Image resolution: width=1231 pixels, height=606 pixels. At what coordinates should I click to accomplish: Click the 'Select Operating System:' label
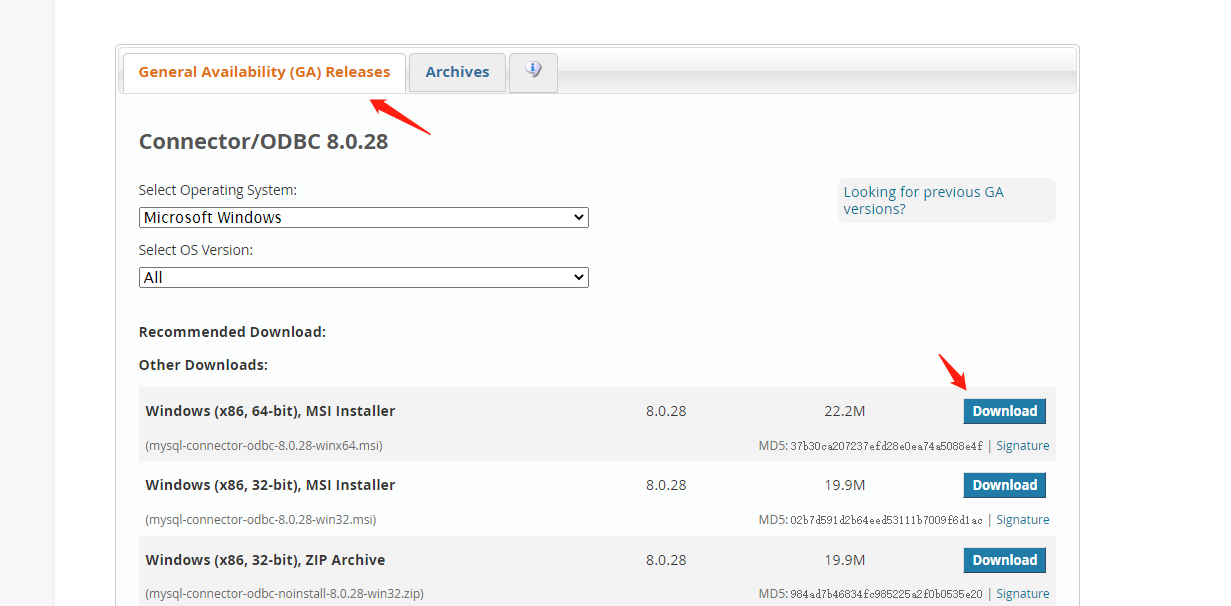click(x=218, y=190)
